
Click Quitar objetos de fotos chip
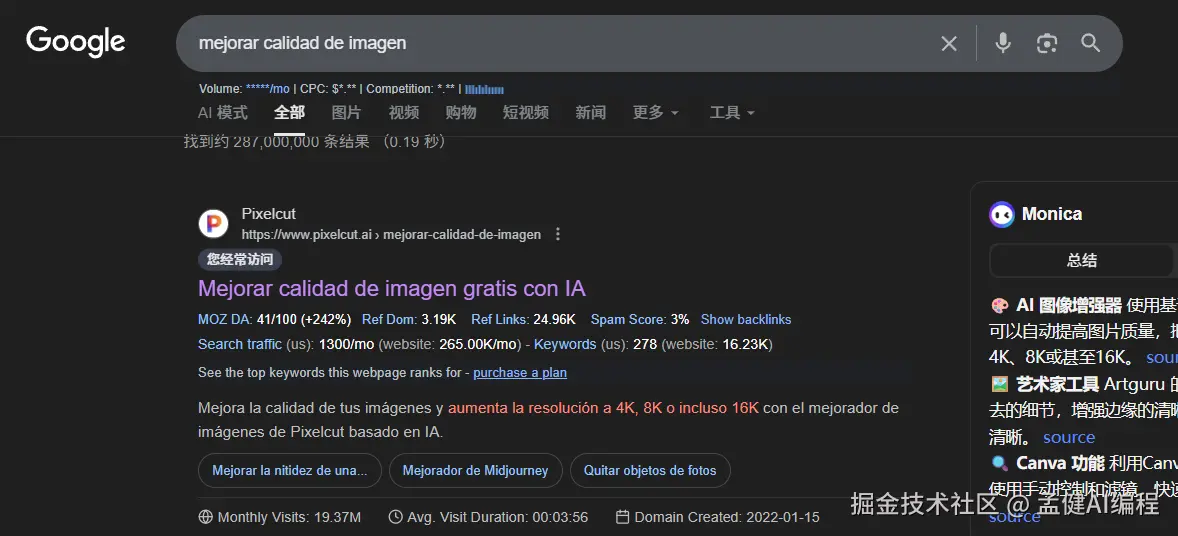[x=650, y=471]
